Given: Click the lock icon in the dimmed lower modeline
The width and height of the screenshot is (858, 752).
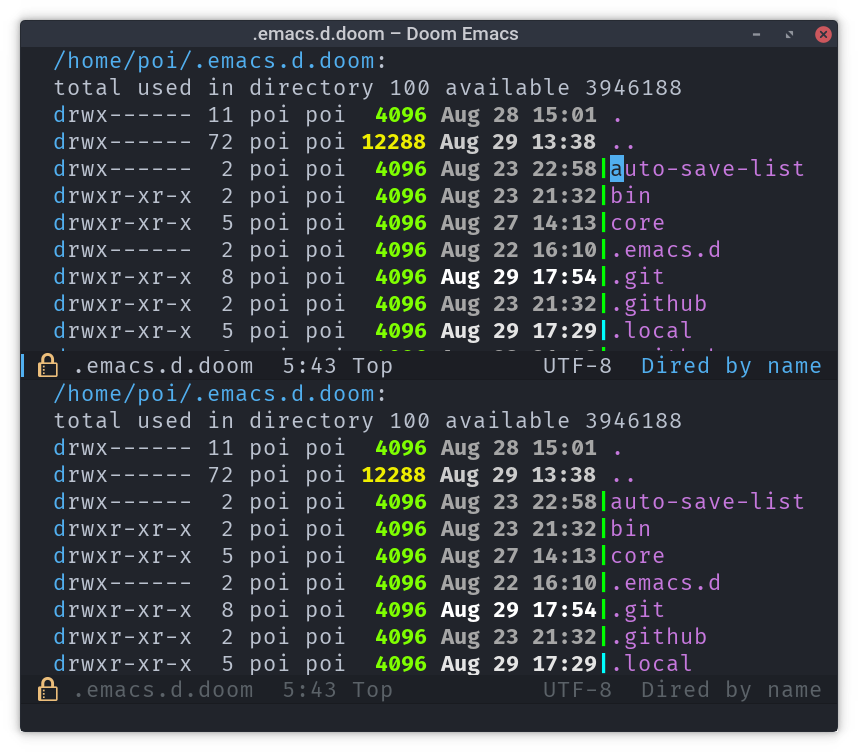Looking at the screenshot, I should point(48,690).
